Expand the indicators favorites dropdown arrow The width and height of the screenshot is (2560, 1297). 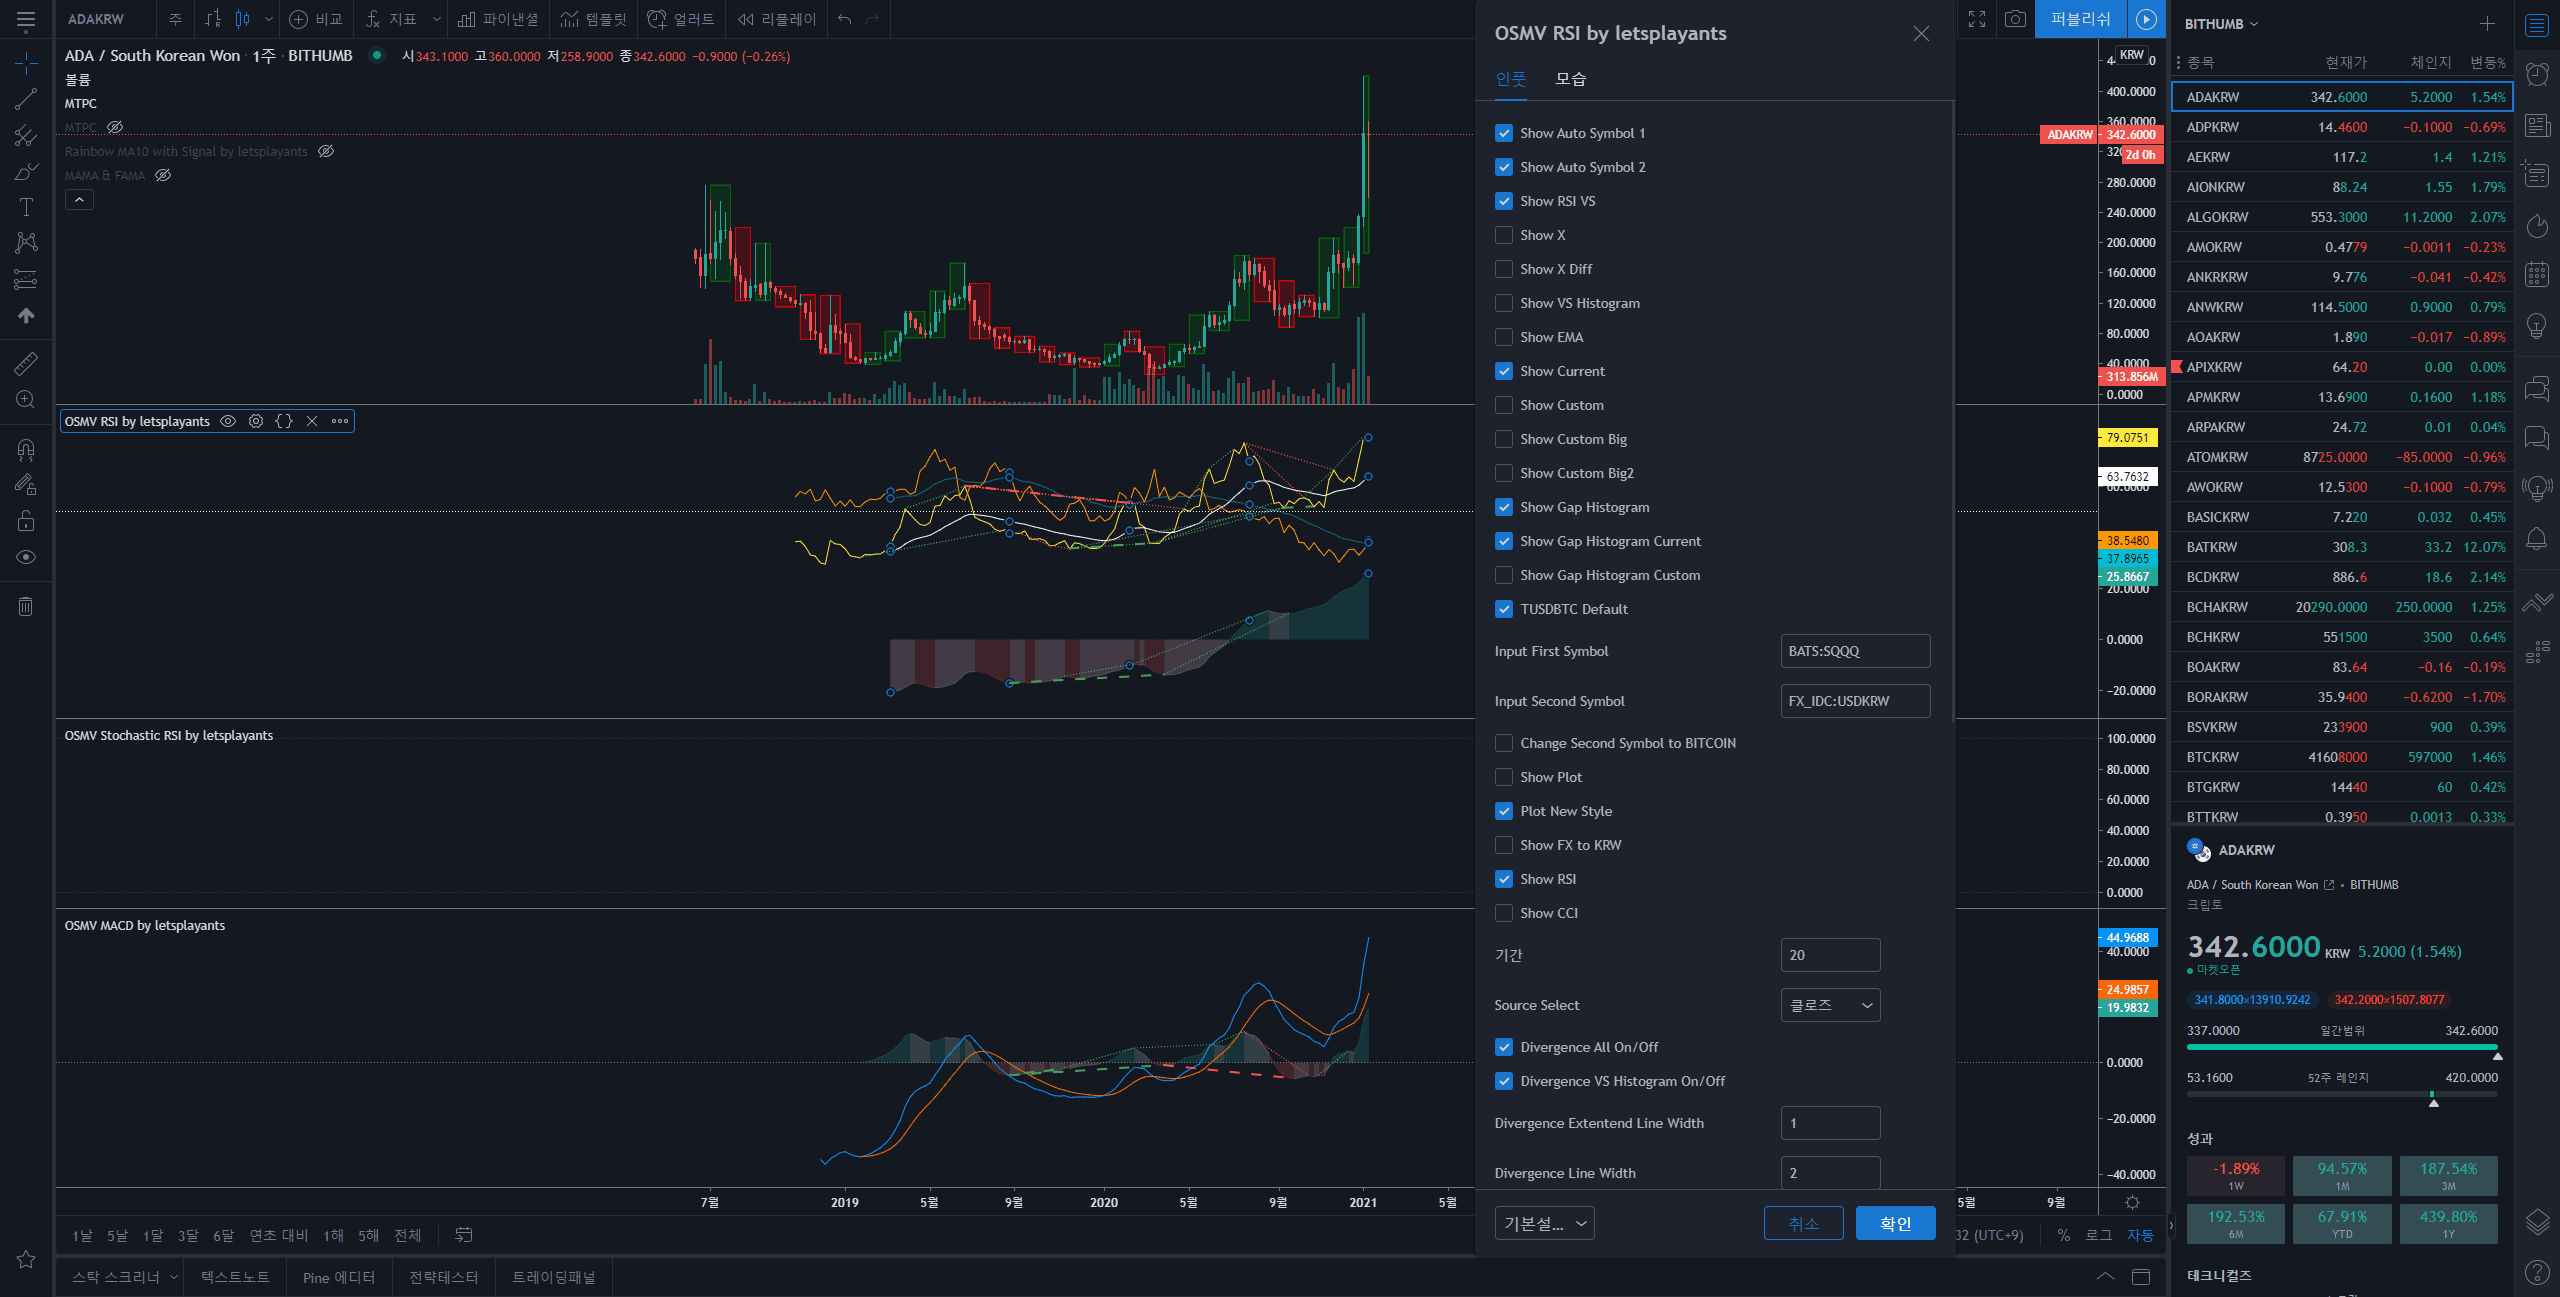pyautogui.click(x=436, y=19)
